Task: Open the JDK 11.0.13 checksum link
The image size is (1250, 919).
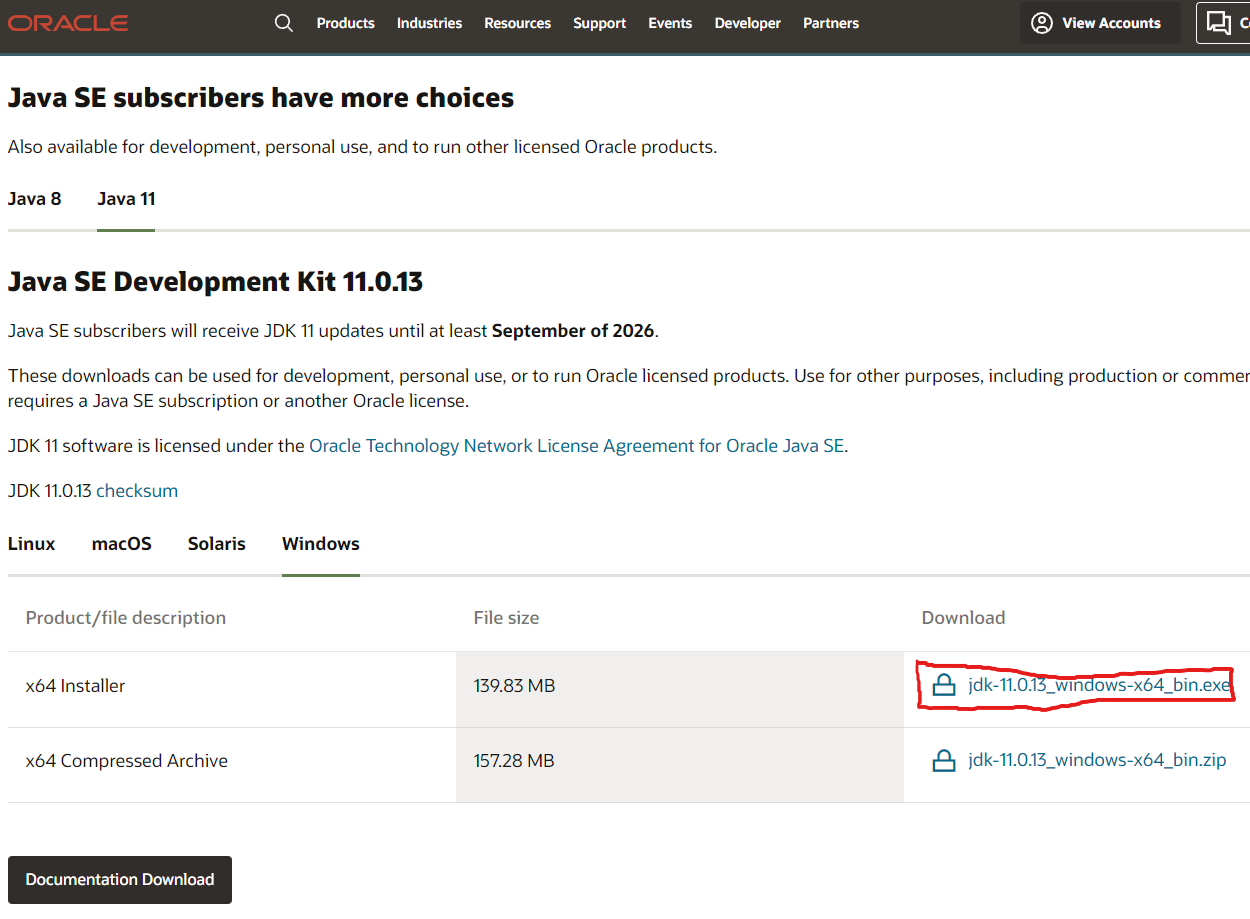Action: [137, 491]
